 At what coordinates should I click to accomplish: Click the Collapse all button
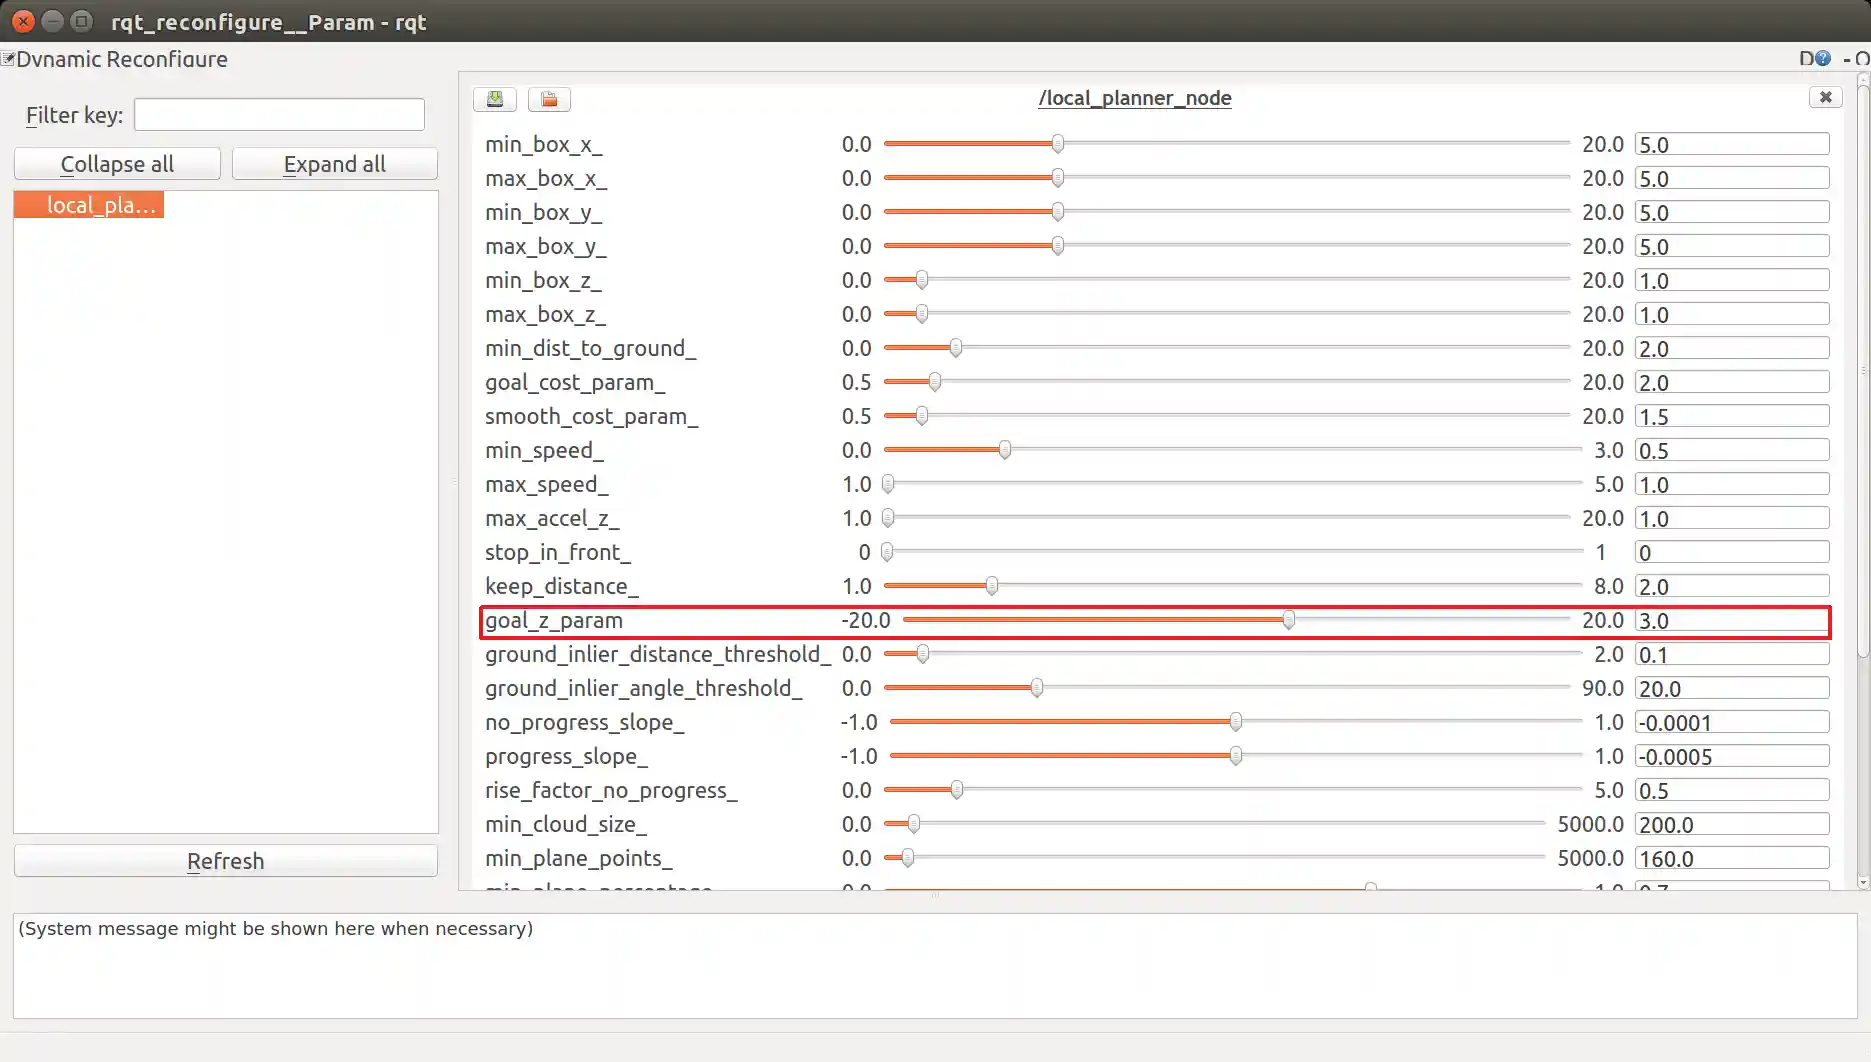click(x=117, y=163)
